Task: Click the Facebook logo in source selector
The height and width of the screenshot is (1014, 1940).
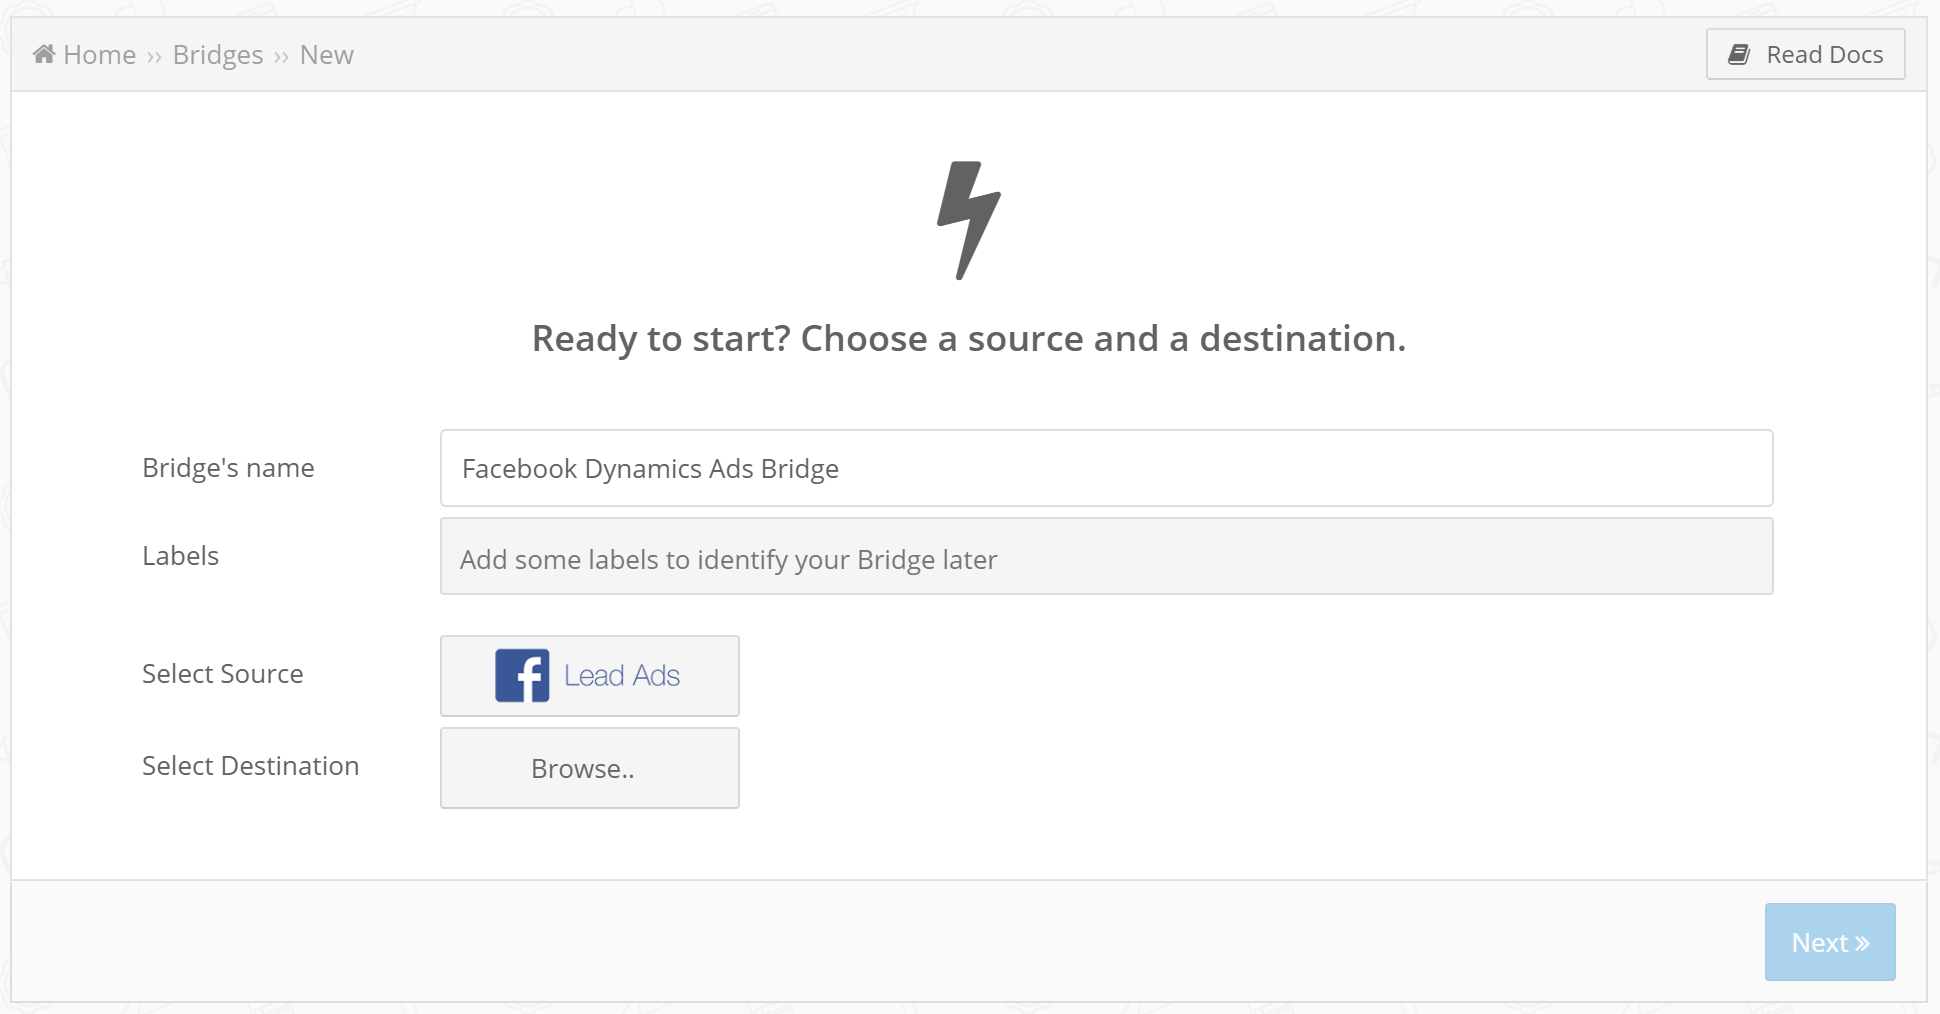Action: click(522, 676)
